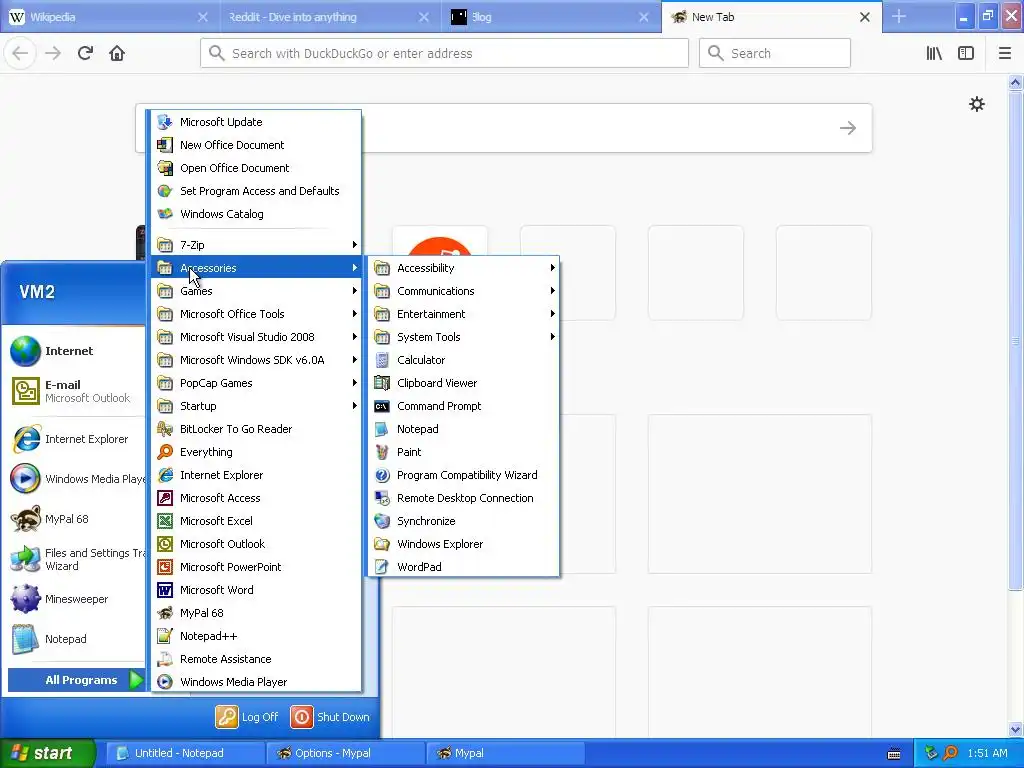Viewport: 1024px width, 768px height.
Task: Click All Programs button
Action: (x=76, y=680)
